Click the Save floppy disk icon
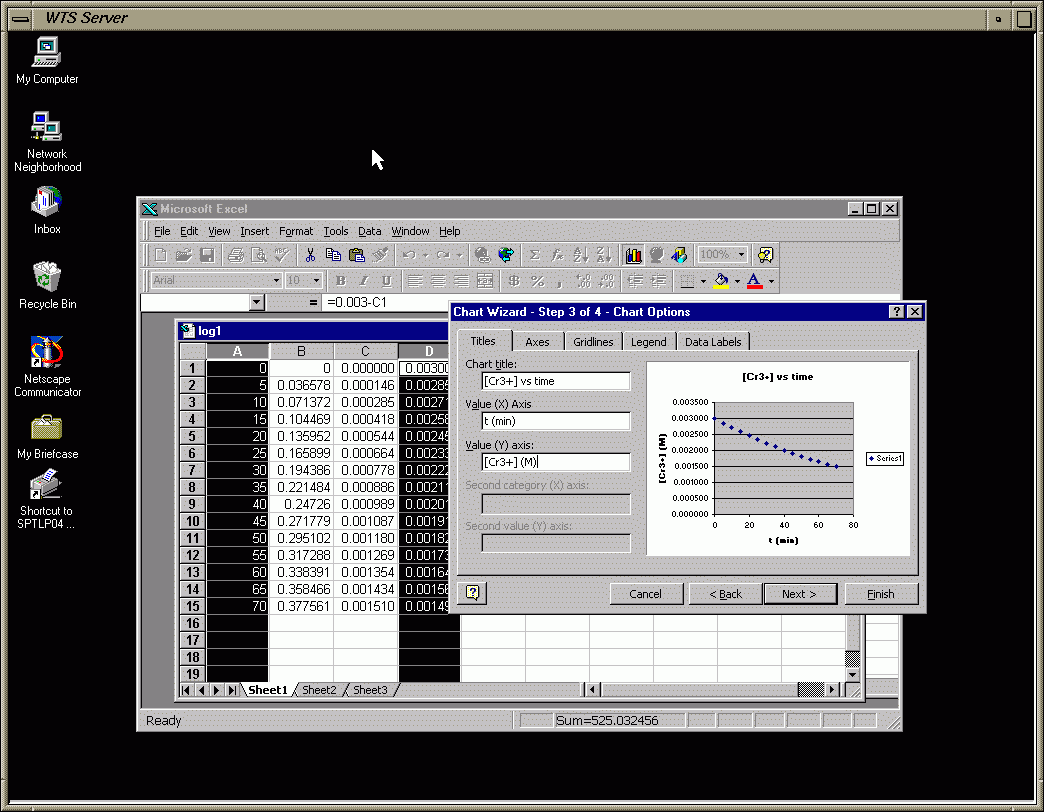Viewport: 1044px width, 812px height. coord(207,255)
